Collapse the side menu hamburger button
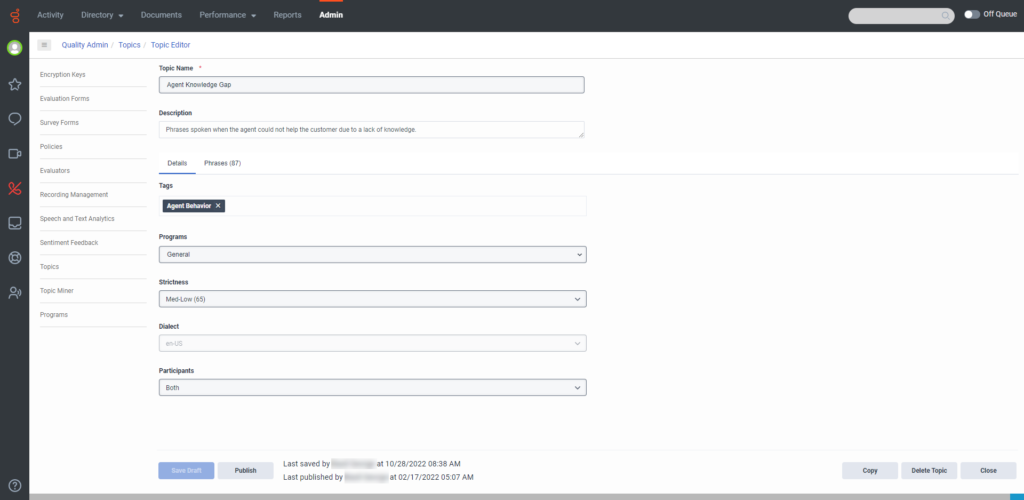This screenshot has height=500, width=1024. (x=44, y=45)
